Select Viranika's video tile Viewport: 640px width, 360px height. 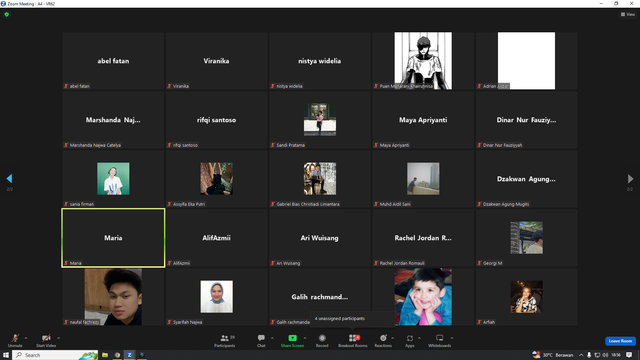click(x=217, y=61)
